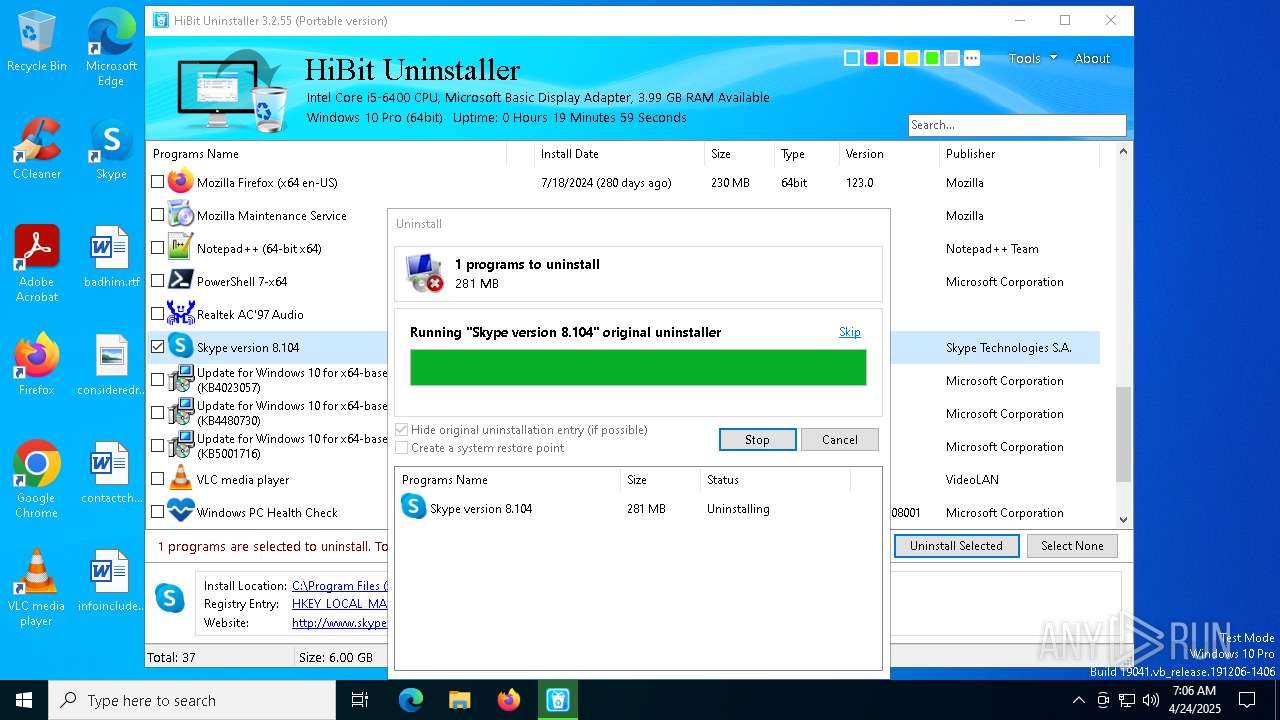Screen dimensions: 1280x720
Task: Sort by Version column header
Action: pyautogui.click(x=889, y=154)
